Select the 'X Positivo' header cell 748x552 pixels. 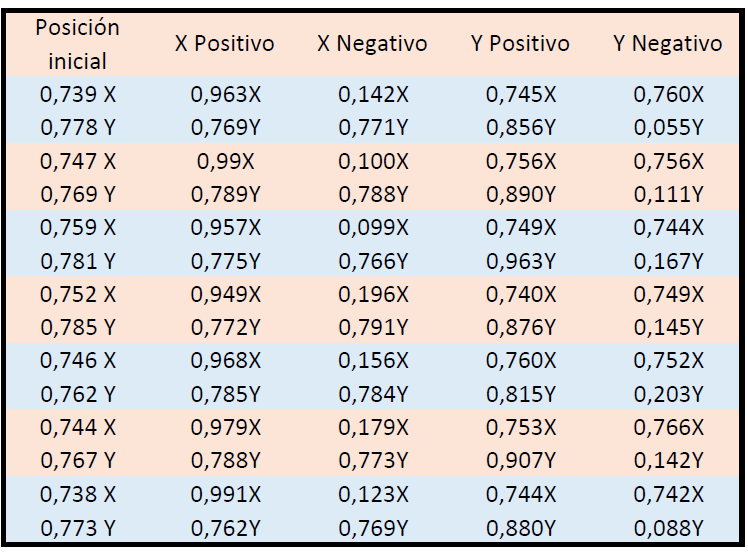[224, 44]
